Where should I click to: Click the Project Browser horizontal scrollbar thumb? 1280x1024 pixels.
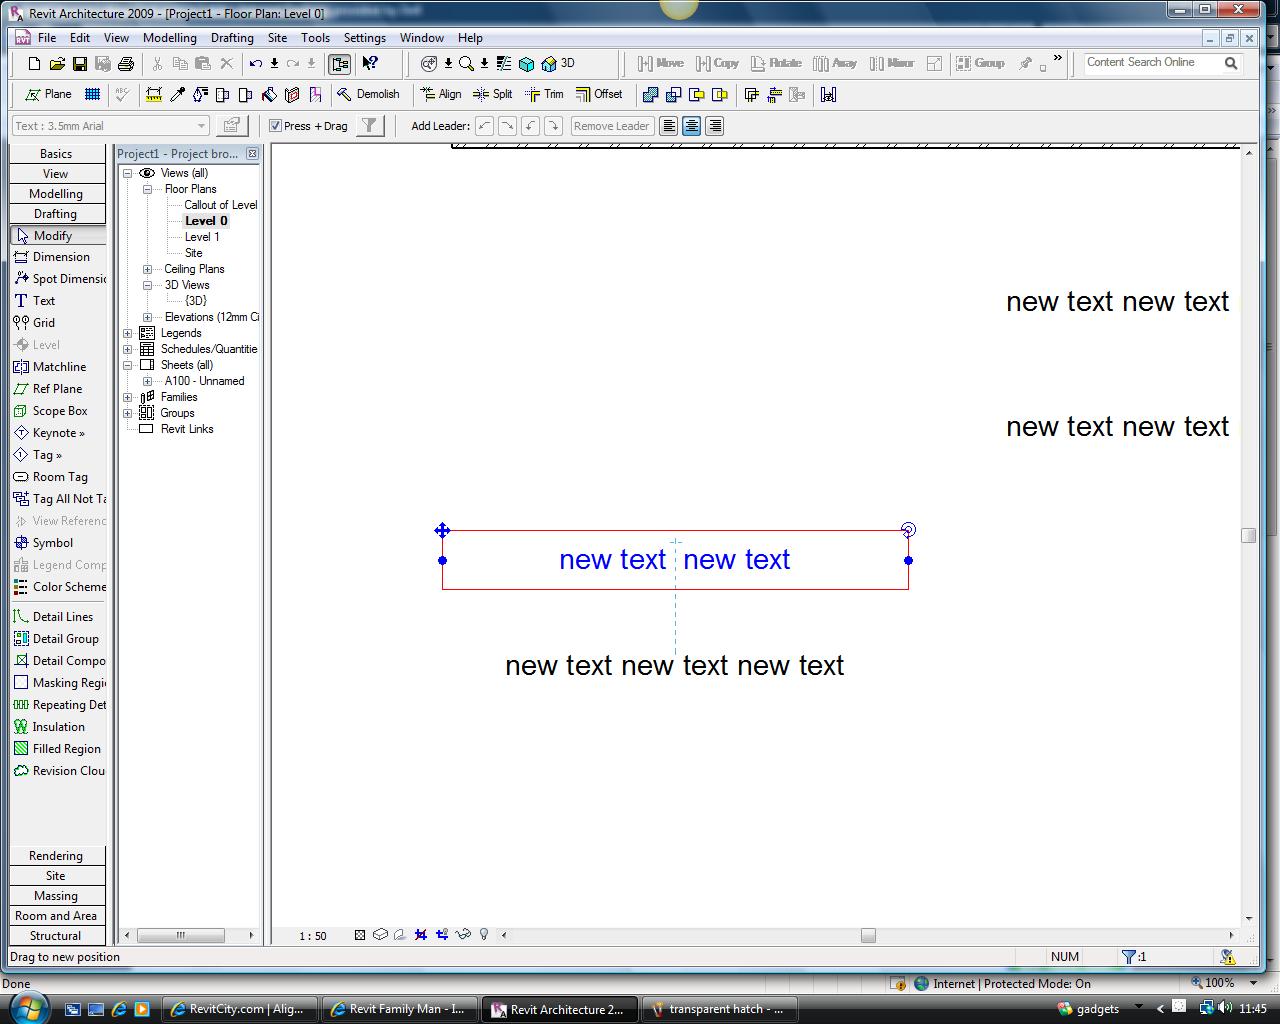coord(180,935)
